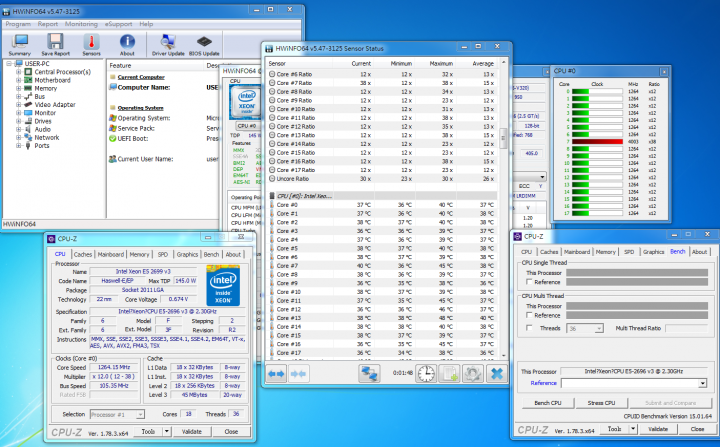Click the clock icon beside Core #6 Ratio

(x=272, y=74)
